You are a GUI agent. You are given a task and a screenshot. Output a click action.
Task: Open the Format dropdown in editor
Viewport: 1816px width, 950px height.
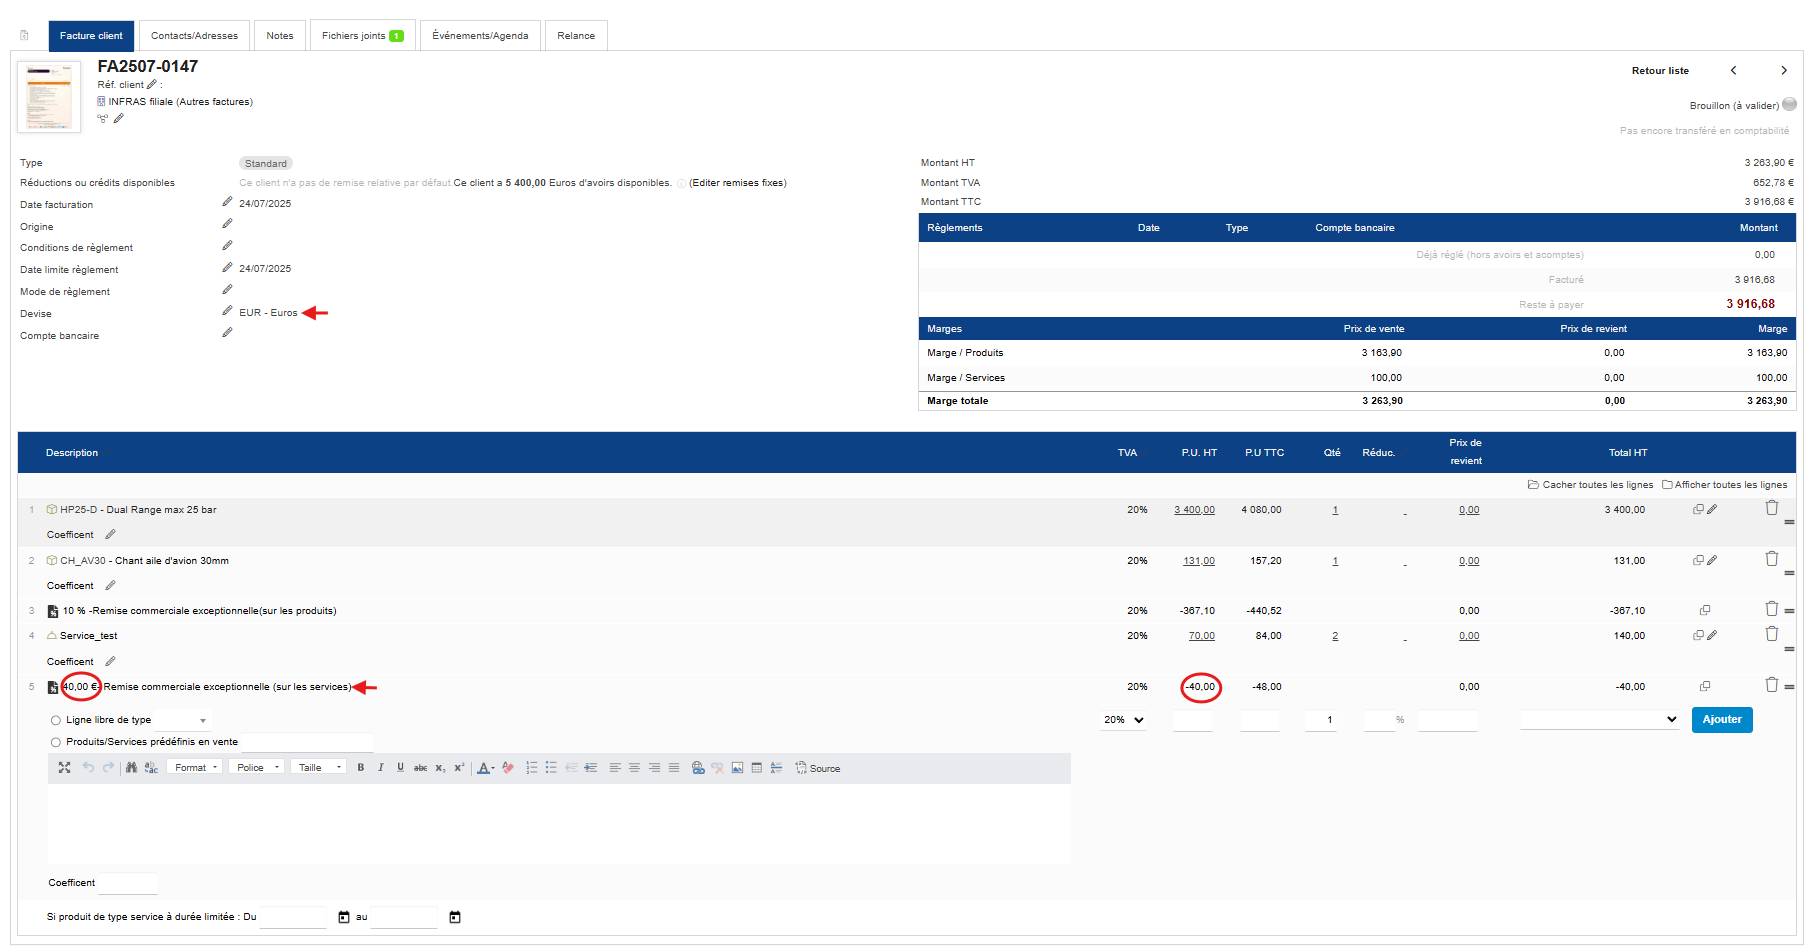[195, 768]
